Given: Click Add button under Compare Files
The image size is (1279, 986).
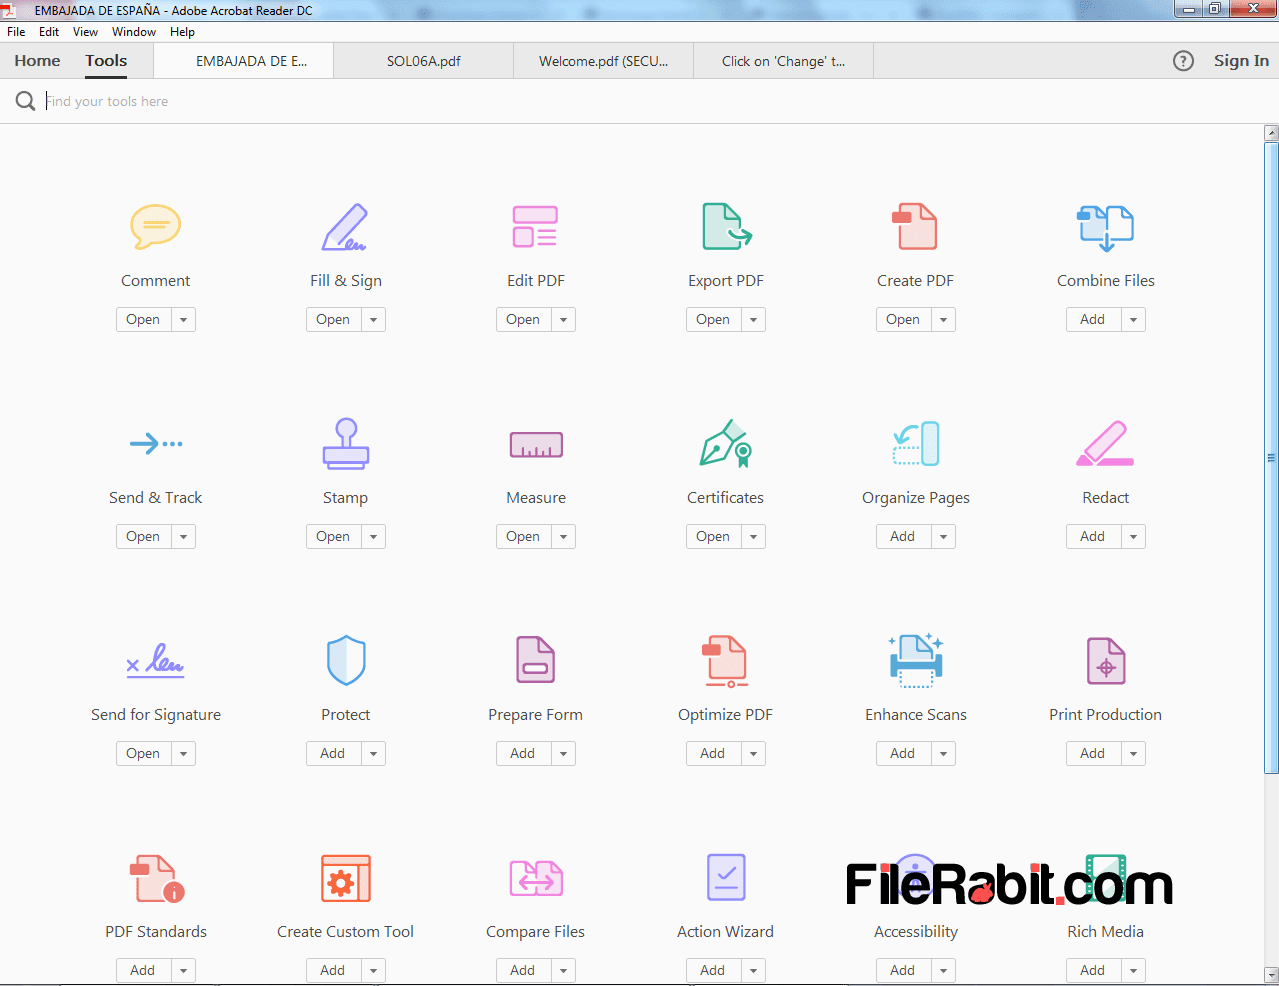Looking at the screenshot, I should point(523,970).
